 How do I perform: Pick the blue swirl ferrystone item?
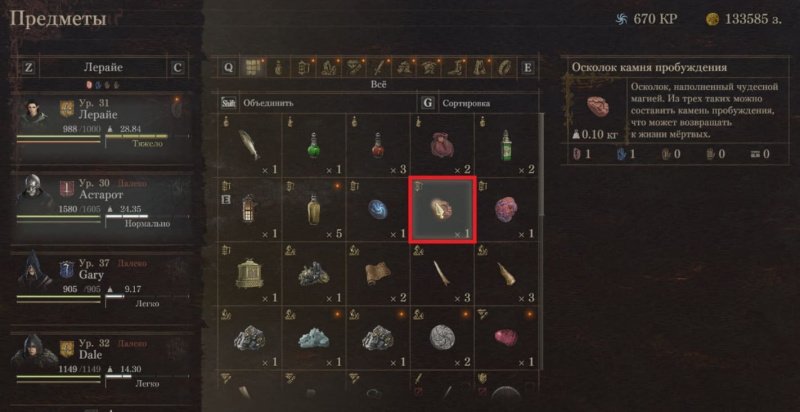pyautogui.click(x=378, y=210)
